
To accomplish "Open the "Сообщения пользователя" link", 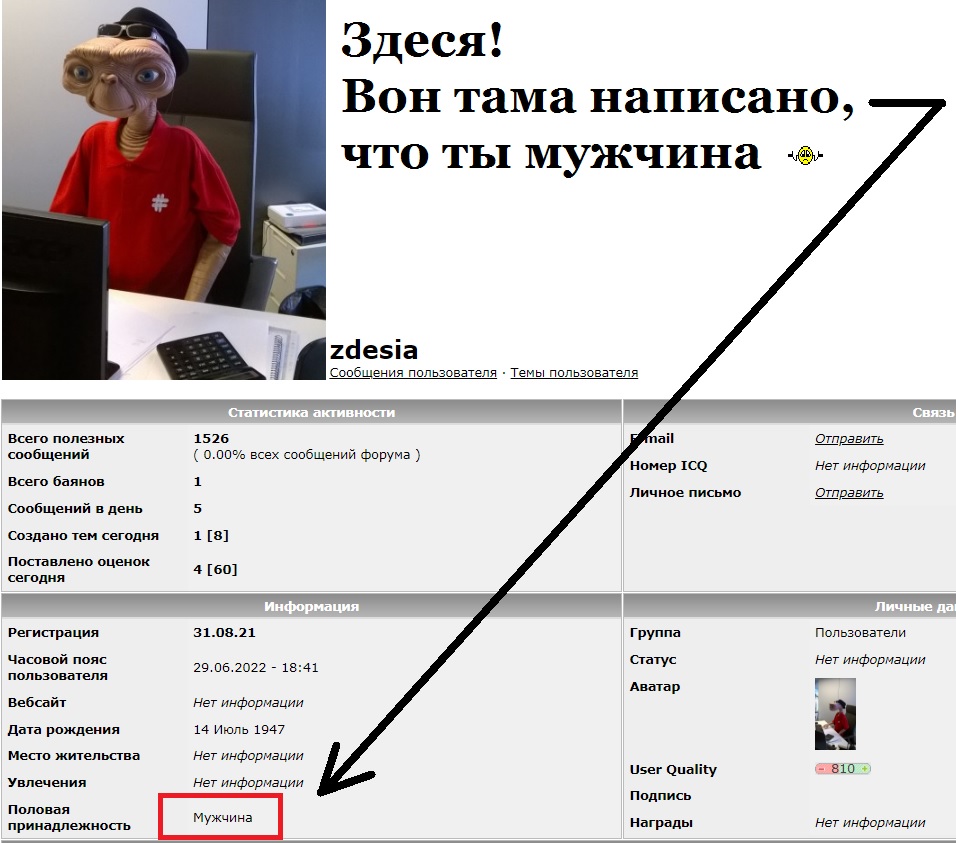I will [x=413, y=372].
